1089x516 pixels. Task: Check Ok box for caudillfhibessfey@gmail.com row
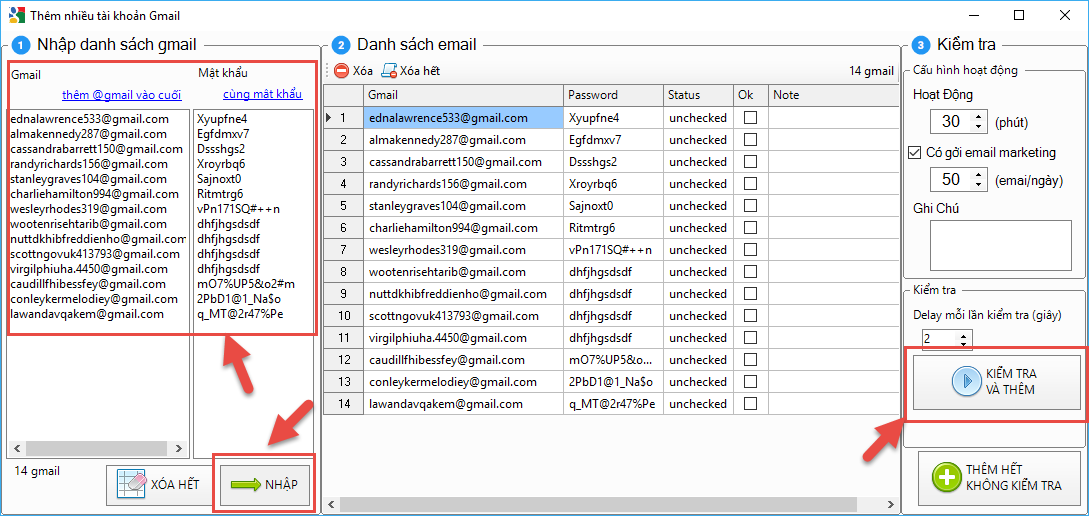750,360
